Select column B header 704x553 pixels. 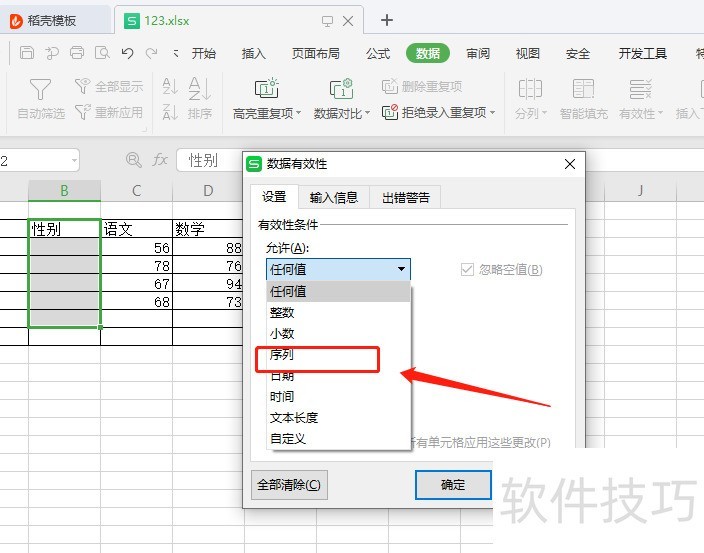click(x=64, y=191)
